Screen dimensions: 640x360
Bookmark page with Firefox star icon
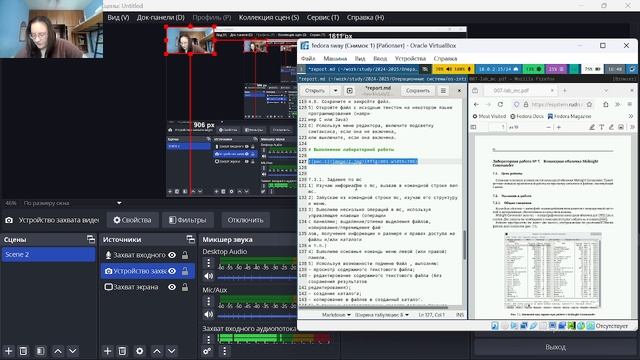(589, 104)
